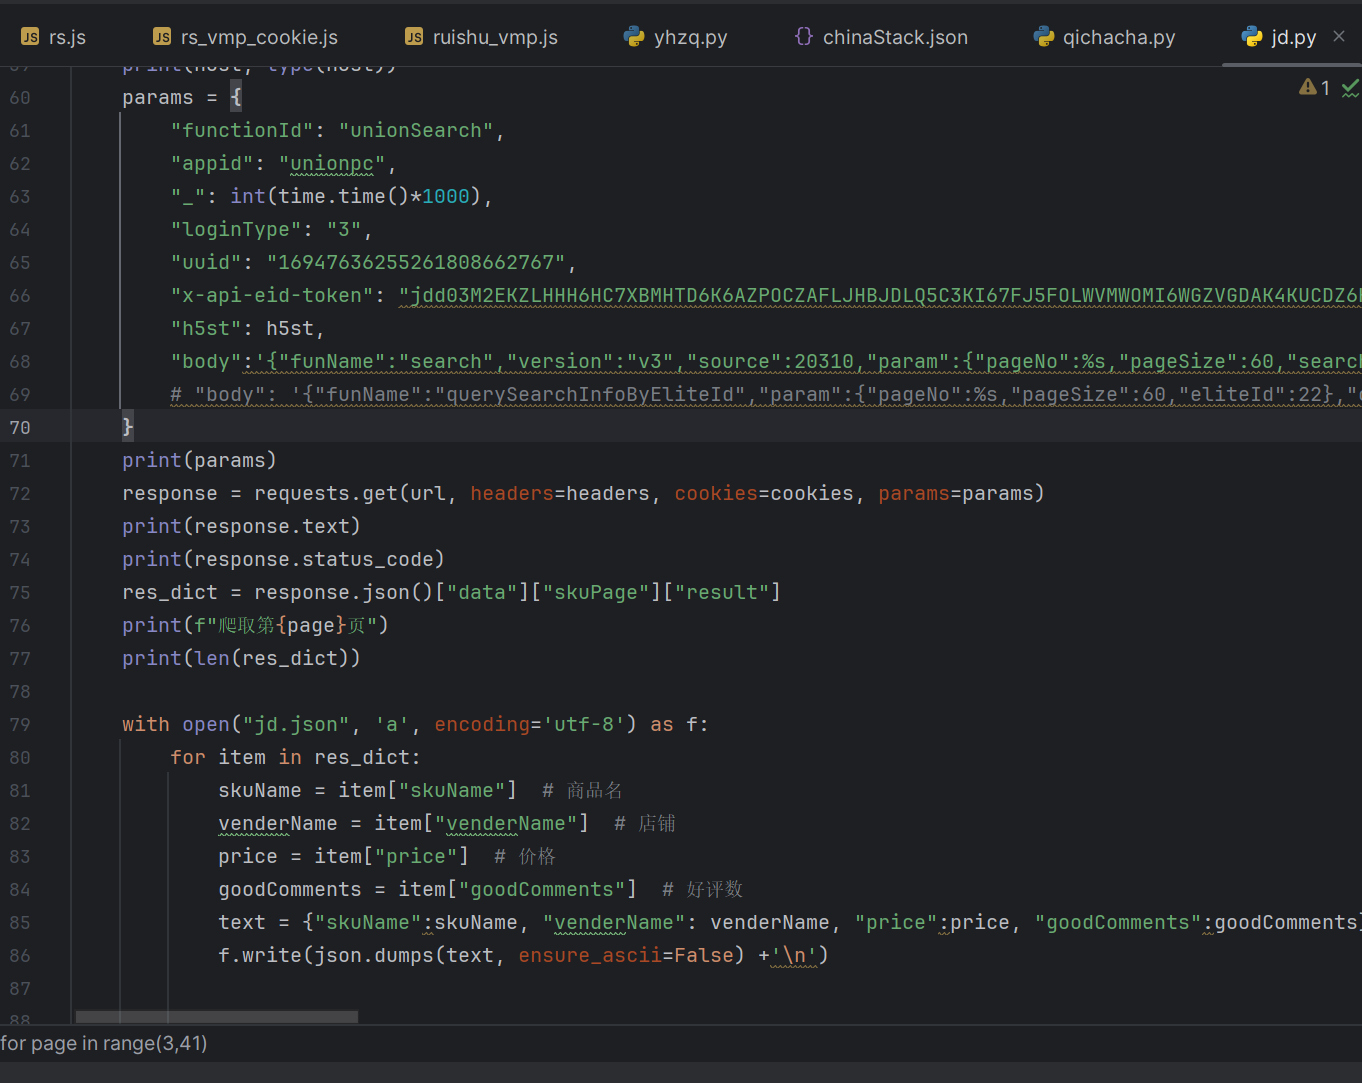Click the "unionpc" string value
Image resolution: width=1362 pixels, height=1083 pixels.
point(332,164)
